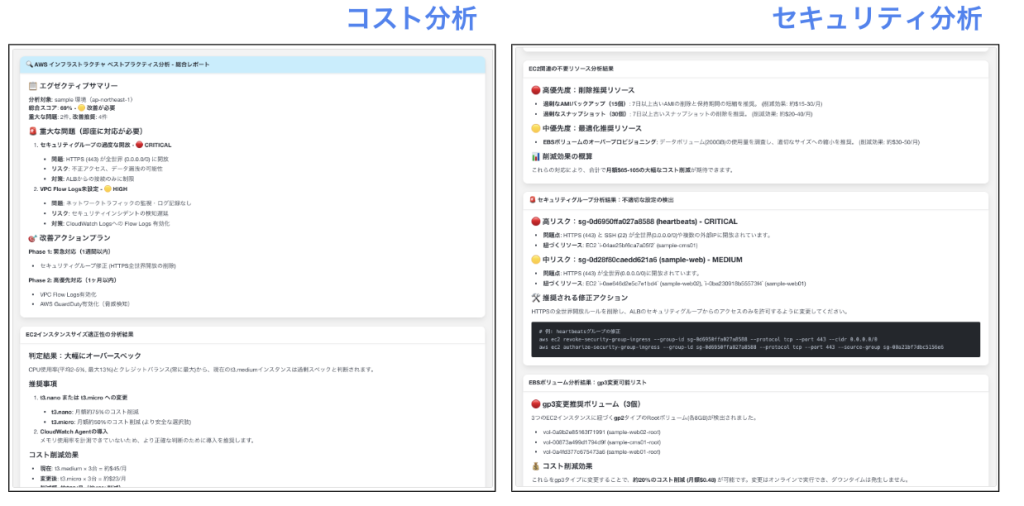Click the siren icon in セキュリティグループ分析結果 header
This screenshot has height=506, width=1024.
coord(532,200)
